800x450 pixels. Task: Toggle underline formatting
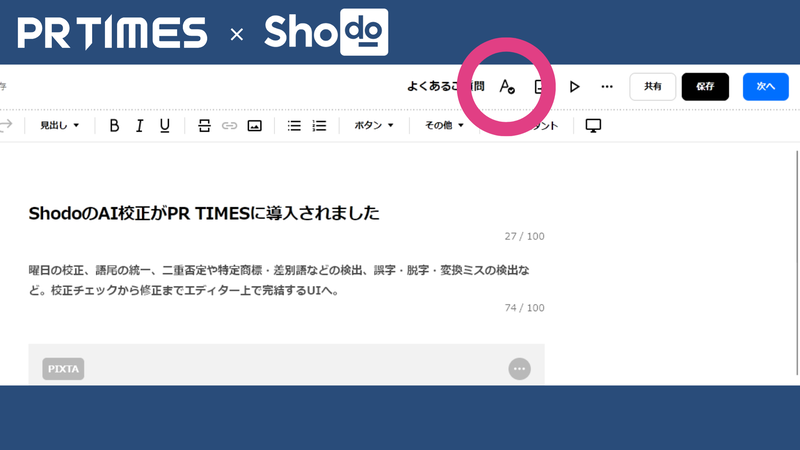point(164,126)
